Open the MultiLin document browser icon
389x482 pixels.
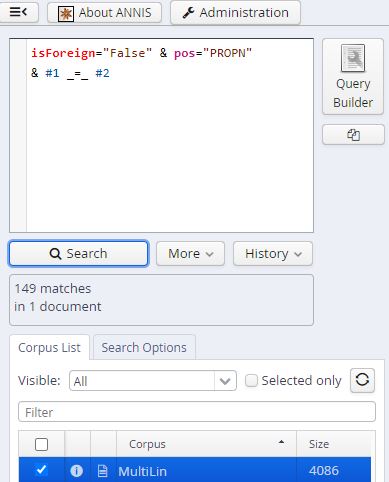[x=103, y=471]
